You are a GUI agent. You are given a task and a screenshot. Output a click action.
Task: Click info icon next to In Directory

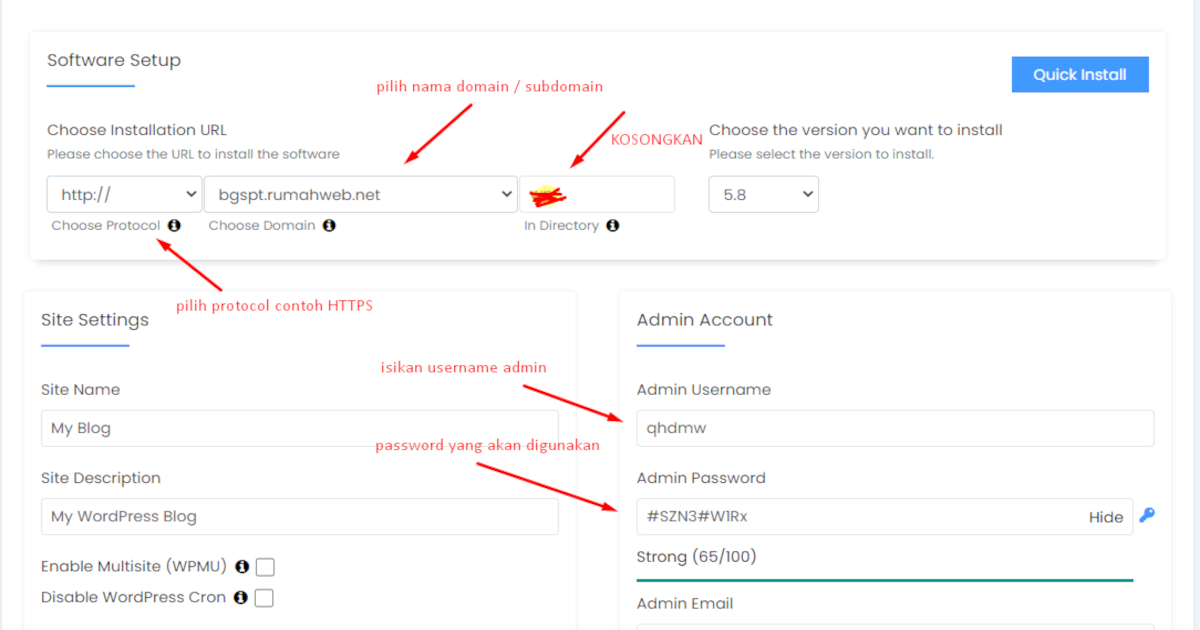point(613,226)
